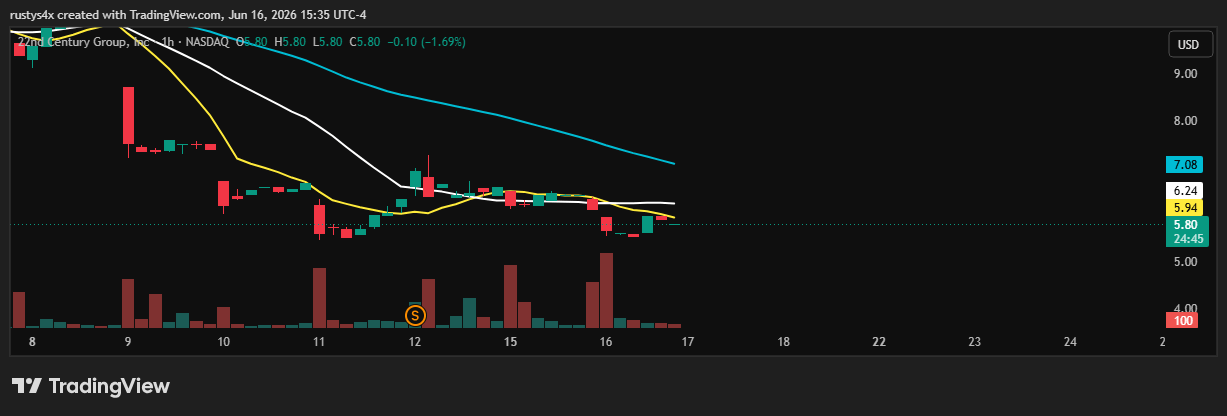Click the 24:45 countdown timer label
Screen dimensions: 1227x416
[1187, 239]
